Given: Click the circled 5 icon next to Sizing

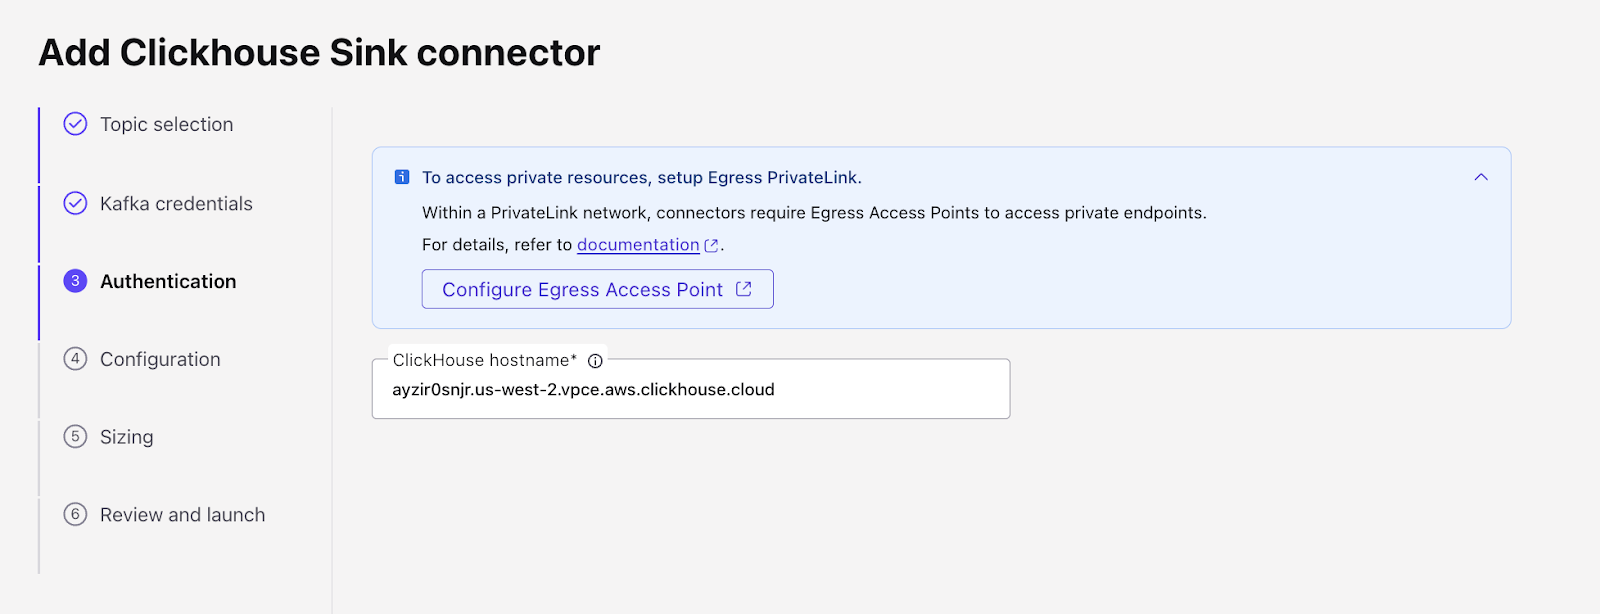Looking at the screenshot, I should tap(75, 437).
